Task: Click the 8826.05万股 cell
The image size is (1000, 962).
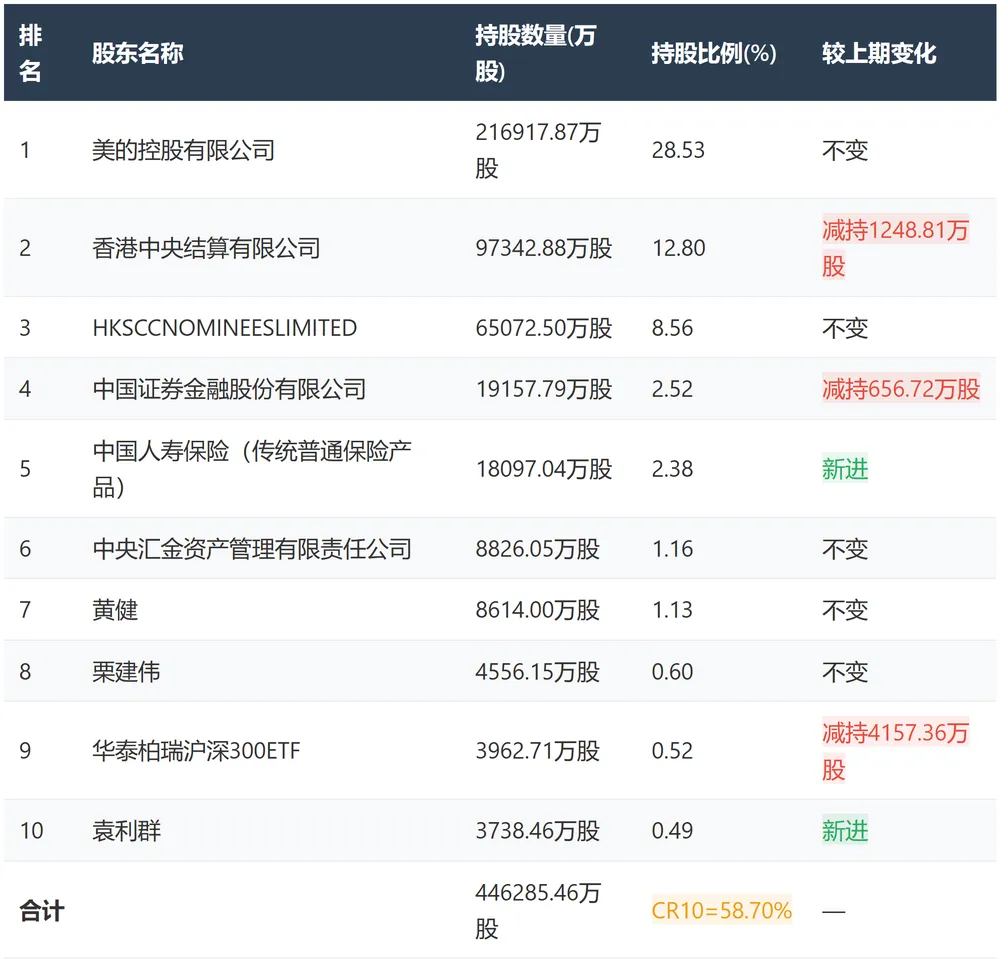Action: [x=538, y=549]
